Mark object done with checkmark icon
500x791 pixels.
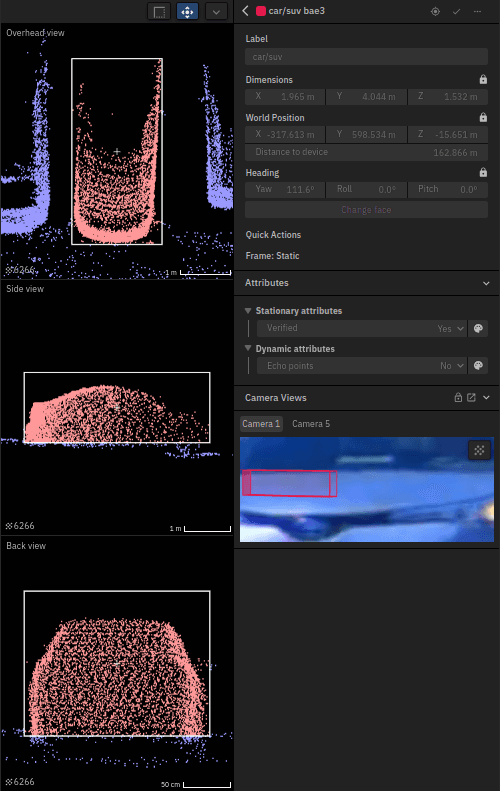click(457, 11)
